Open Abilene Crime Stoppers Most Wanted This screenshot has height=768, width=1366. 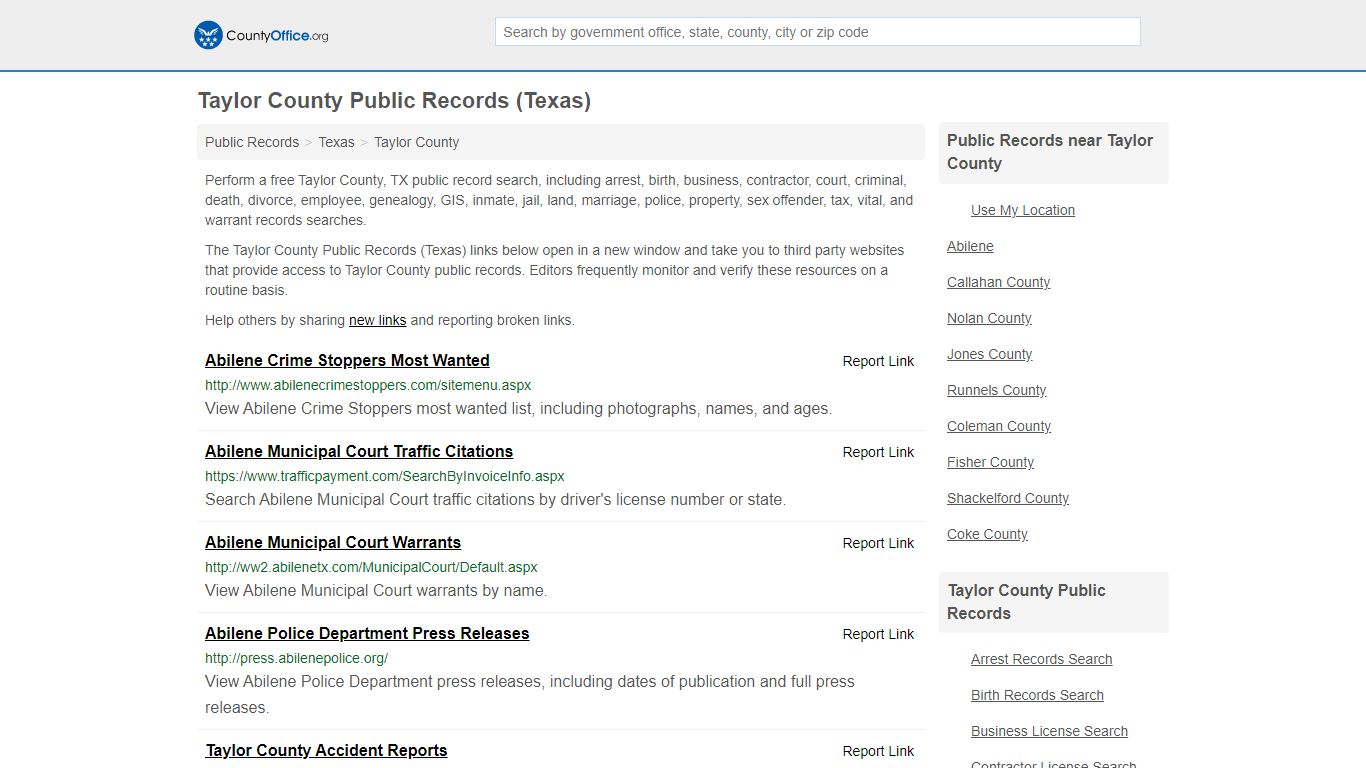tap(347, 360)
